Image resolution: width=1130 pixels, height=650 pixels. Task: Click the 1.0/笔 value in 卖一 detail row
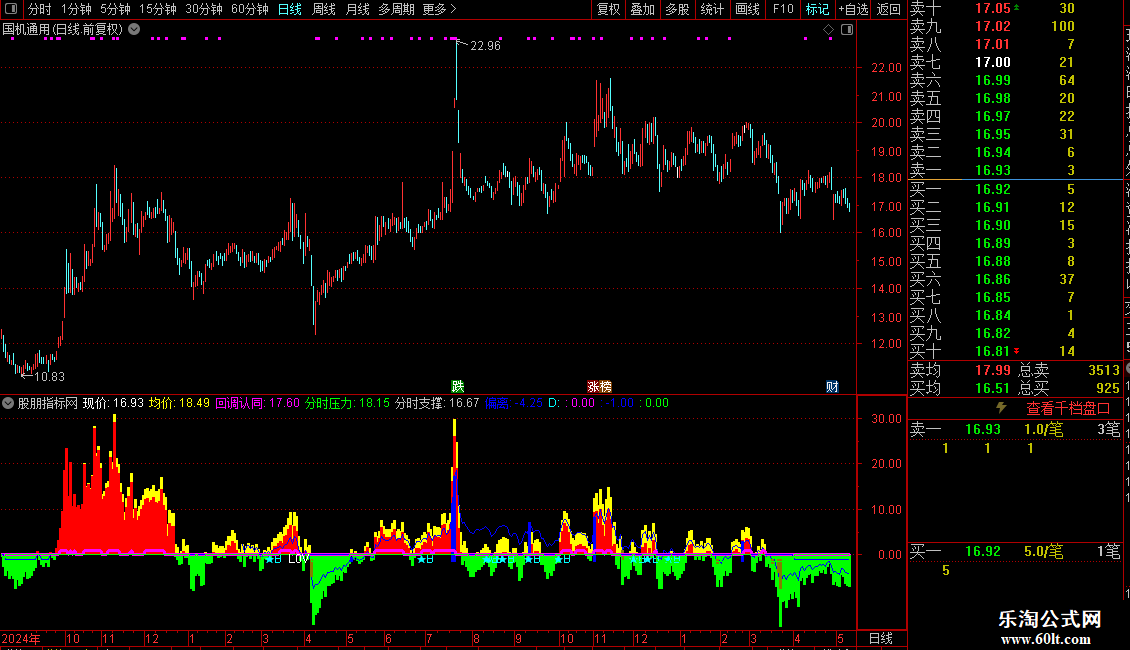pyautogui.click(x=1044, y=429)
